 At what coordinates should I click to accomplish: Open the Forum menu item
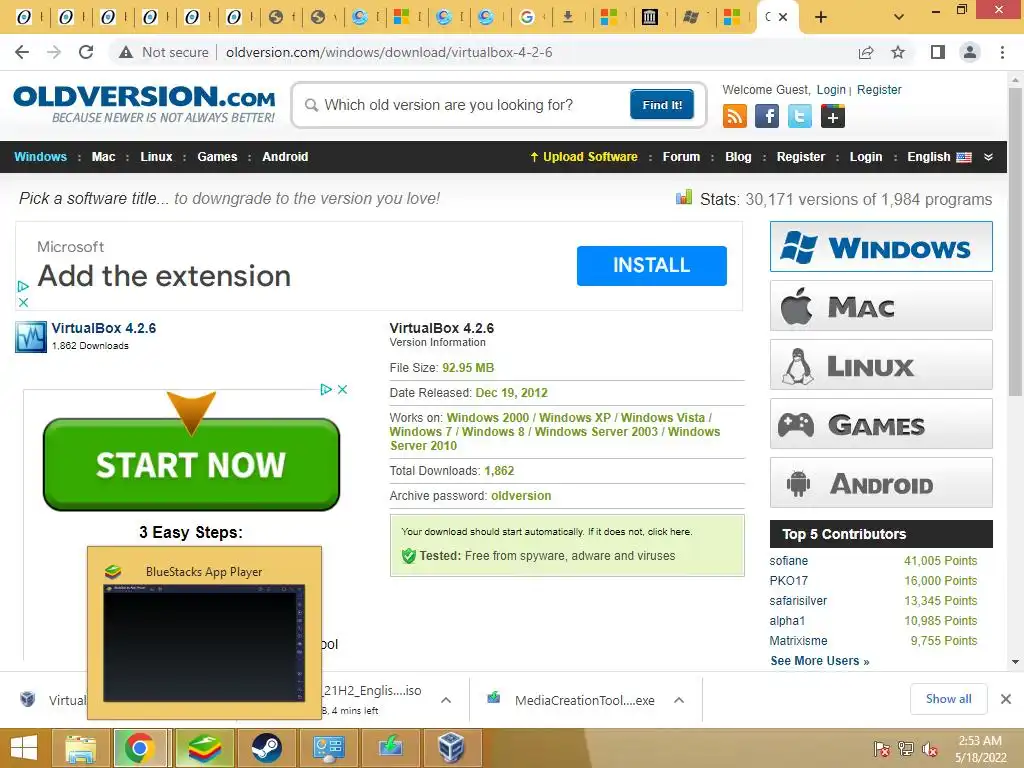(x=681, y=157)
